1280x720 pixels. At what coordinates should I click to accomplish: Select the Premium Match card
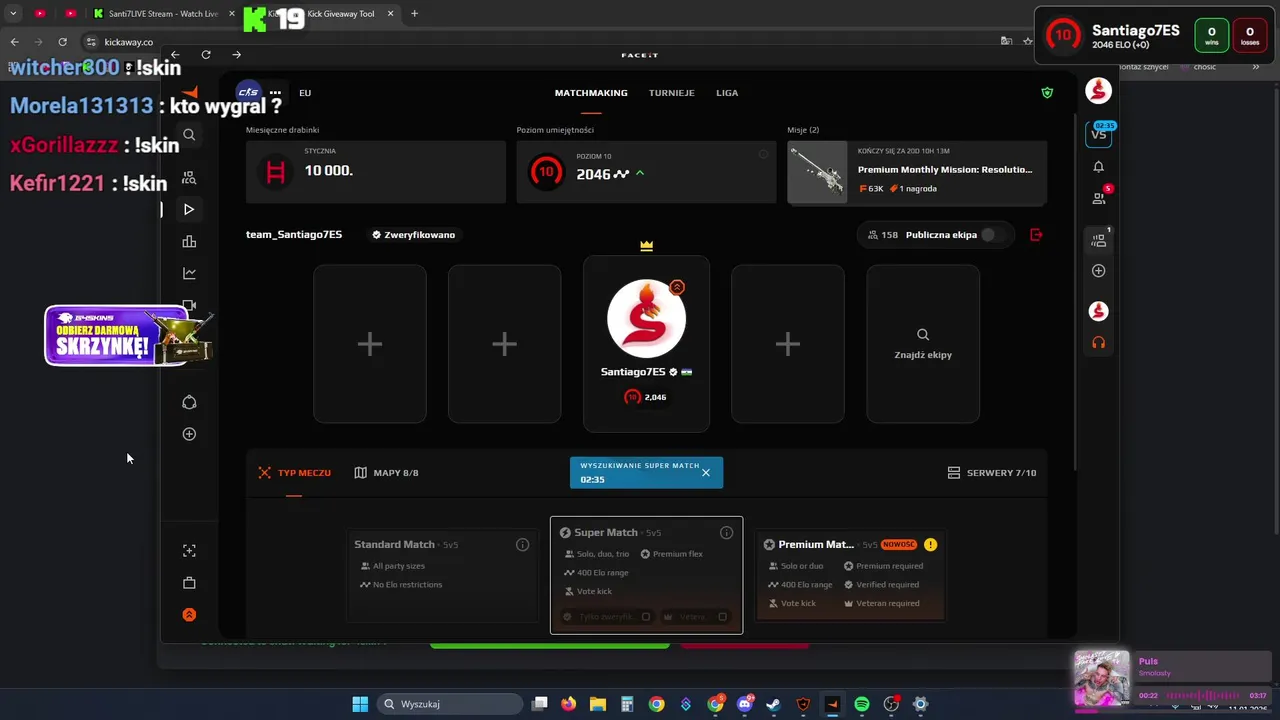click(x=850, y=575)
